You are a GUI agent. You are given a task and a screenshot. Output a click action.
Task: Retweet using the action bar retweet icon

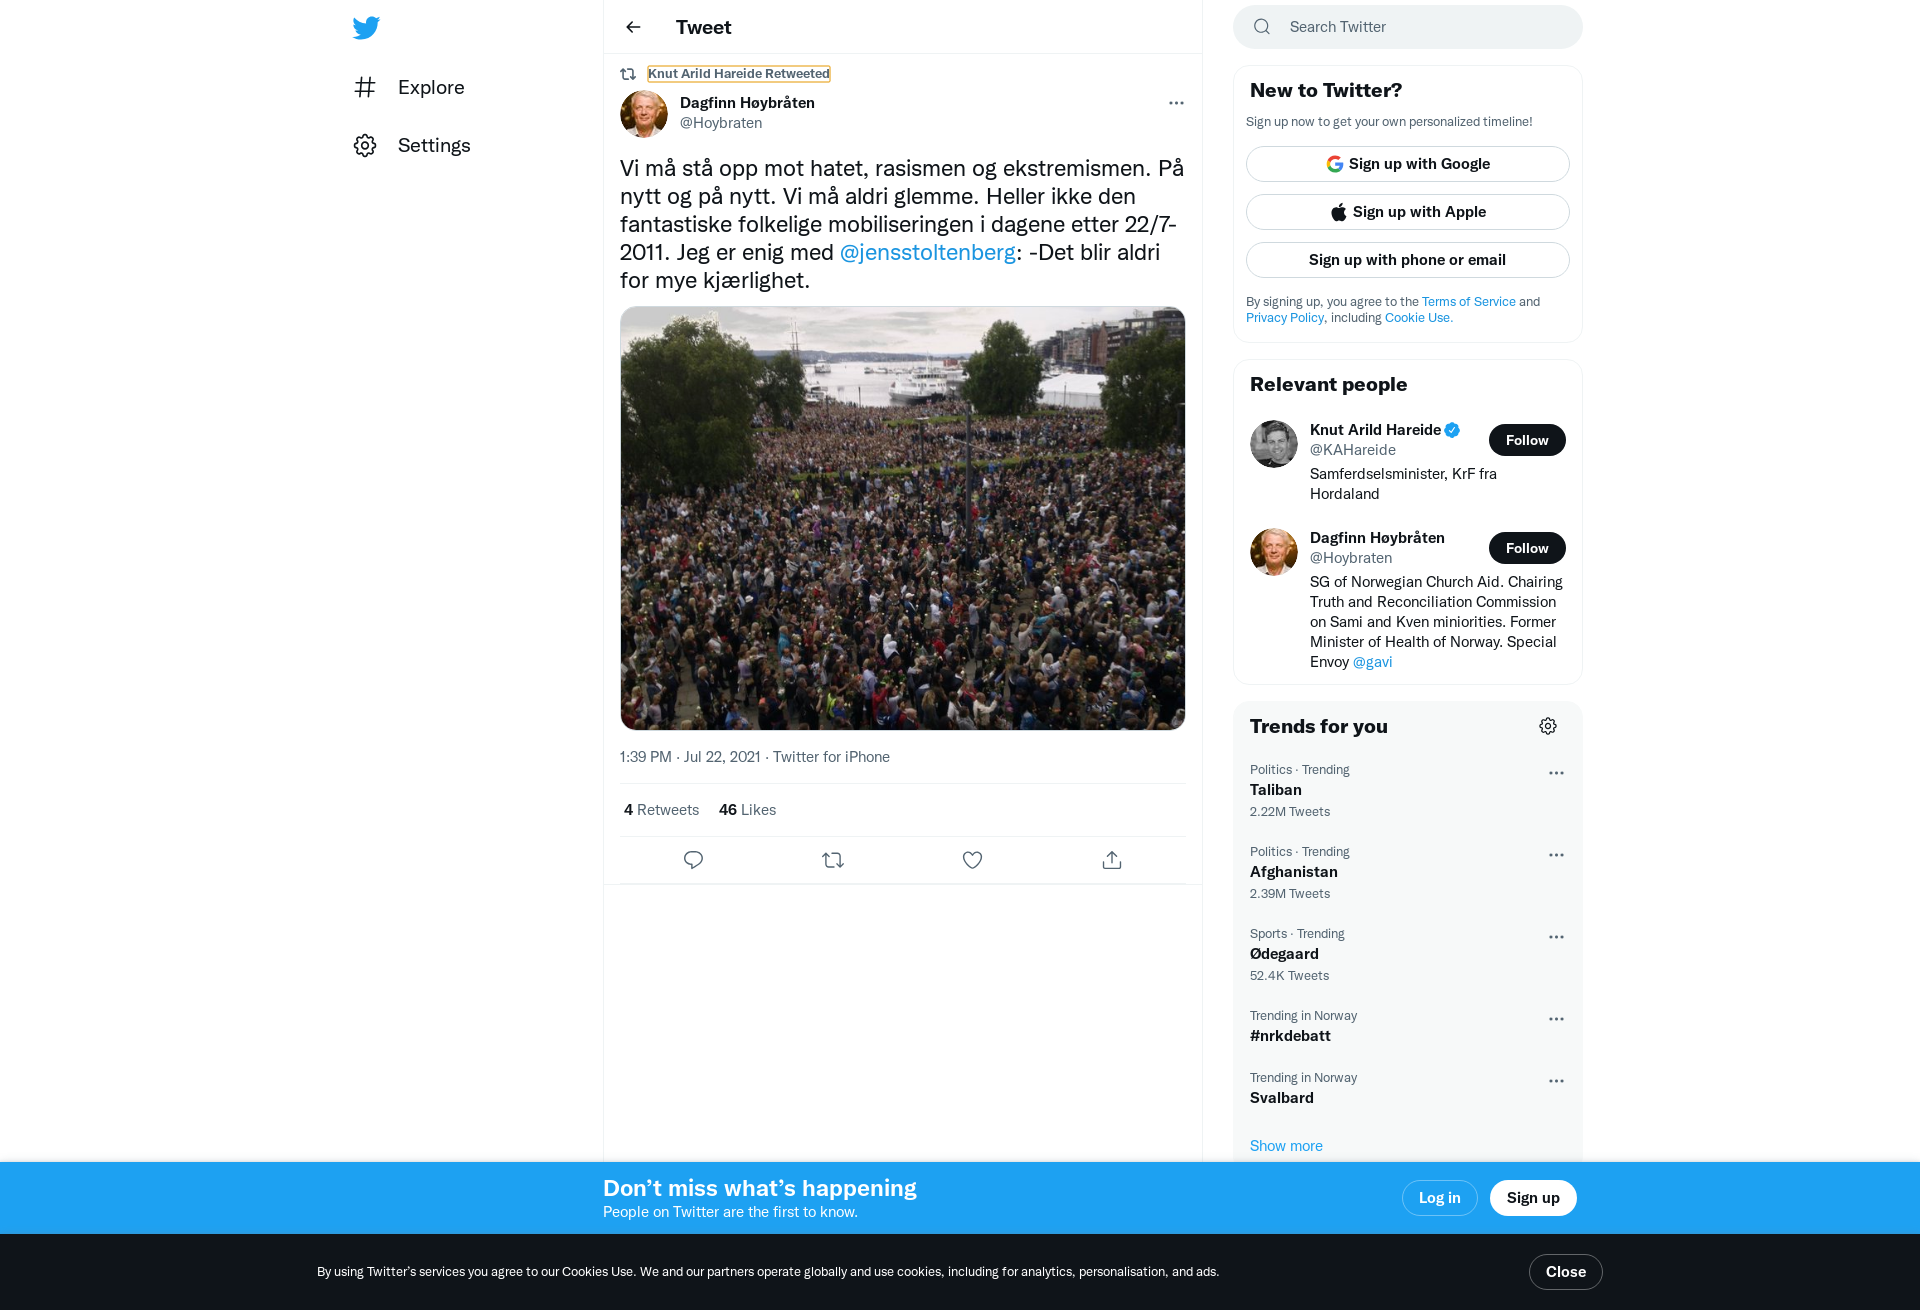pos(833,860)
